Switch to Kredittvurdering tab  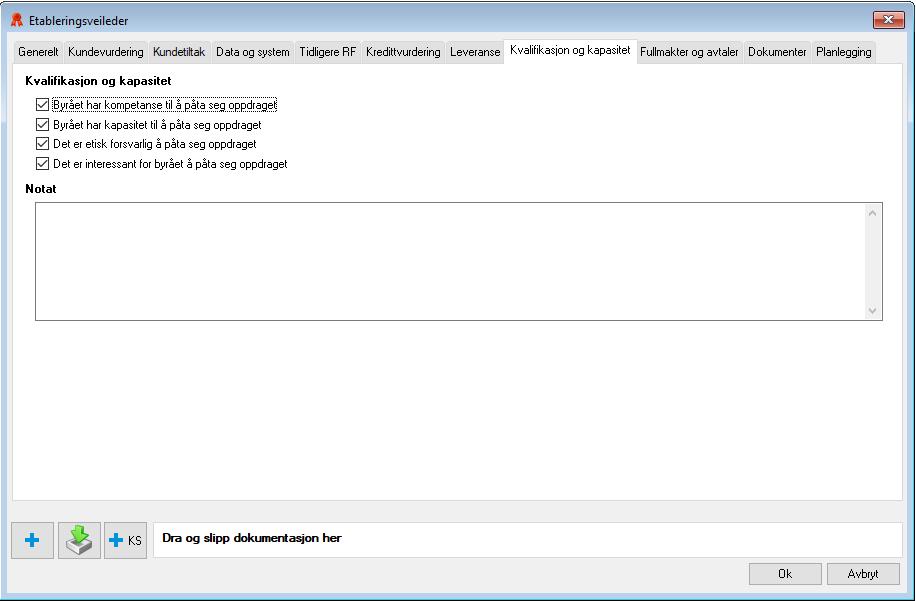403,52
